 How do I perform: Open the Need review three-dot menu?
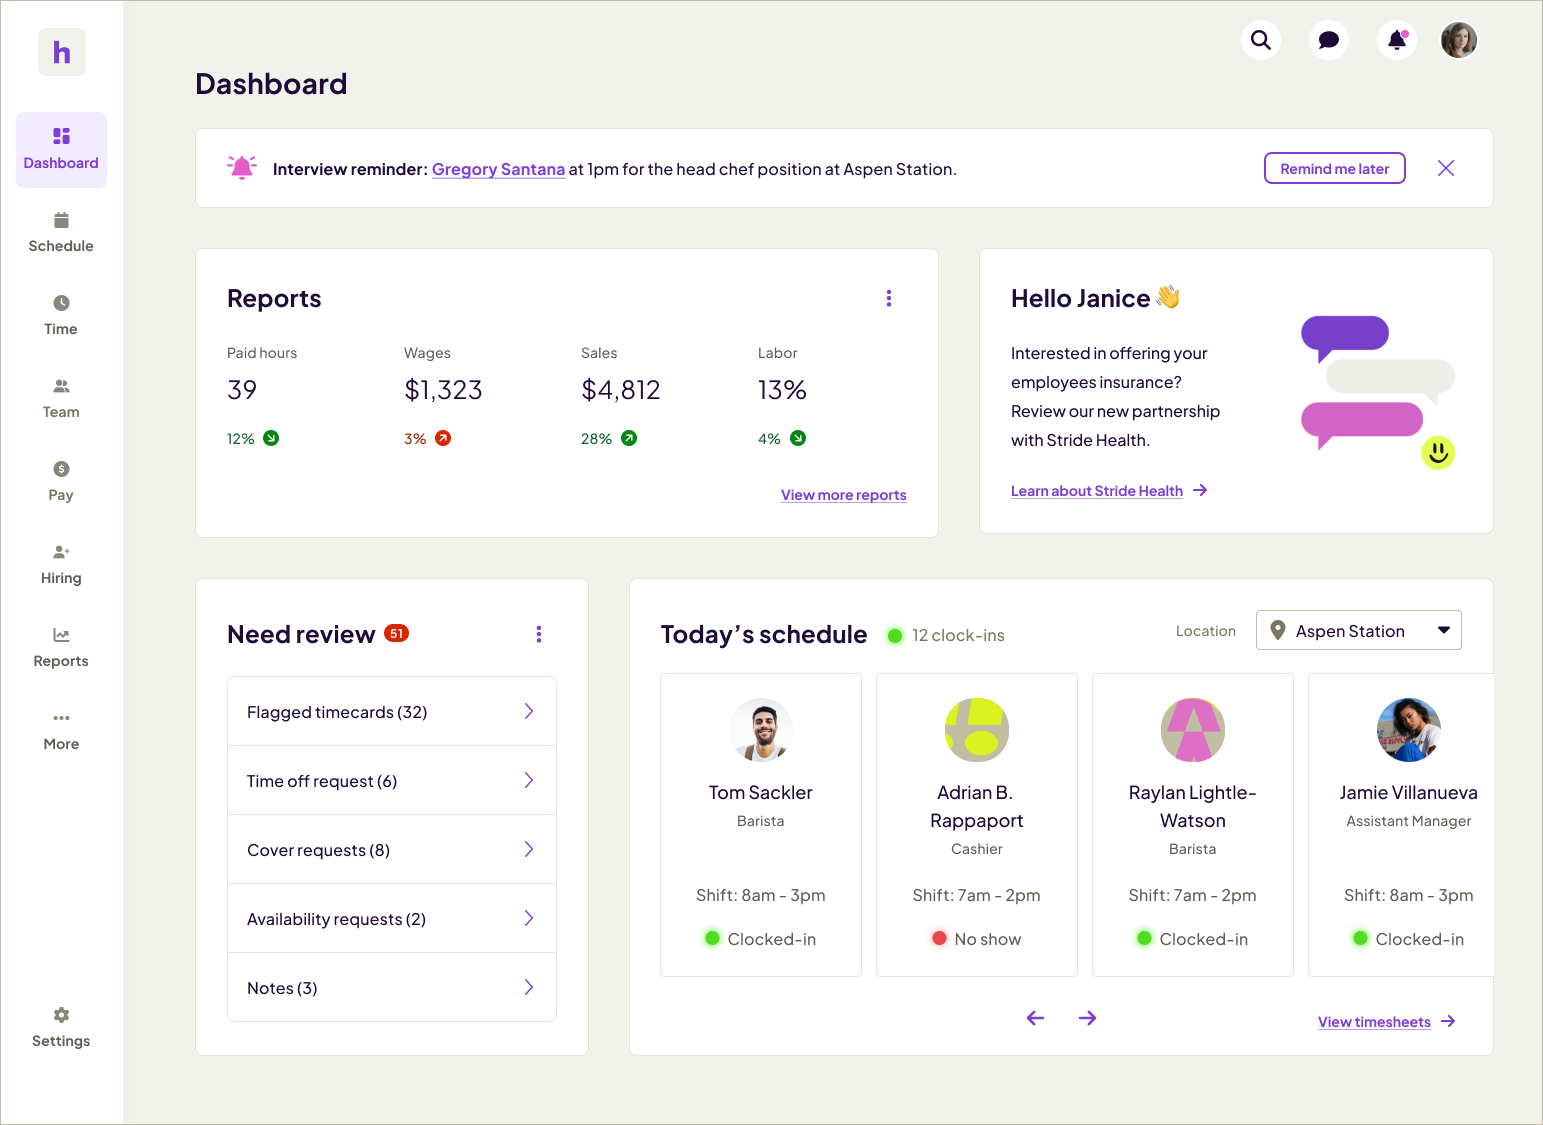[539, 634]
